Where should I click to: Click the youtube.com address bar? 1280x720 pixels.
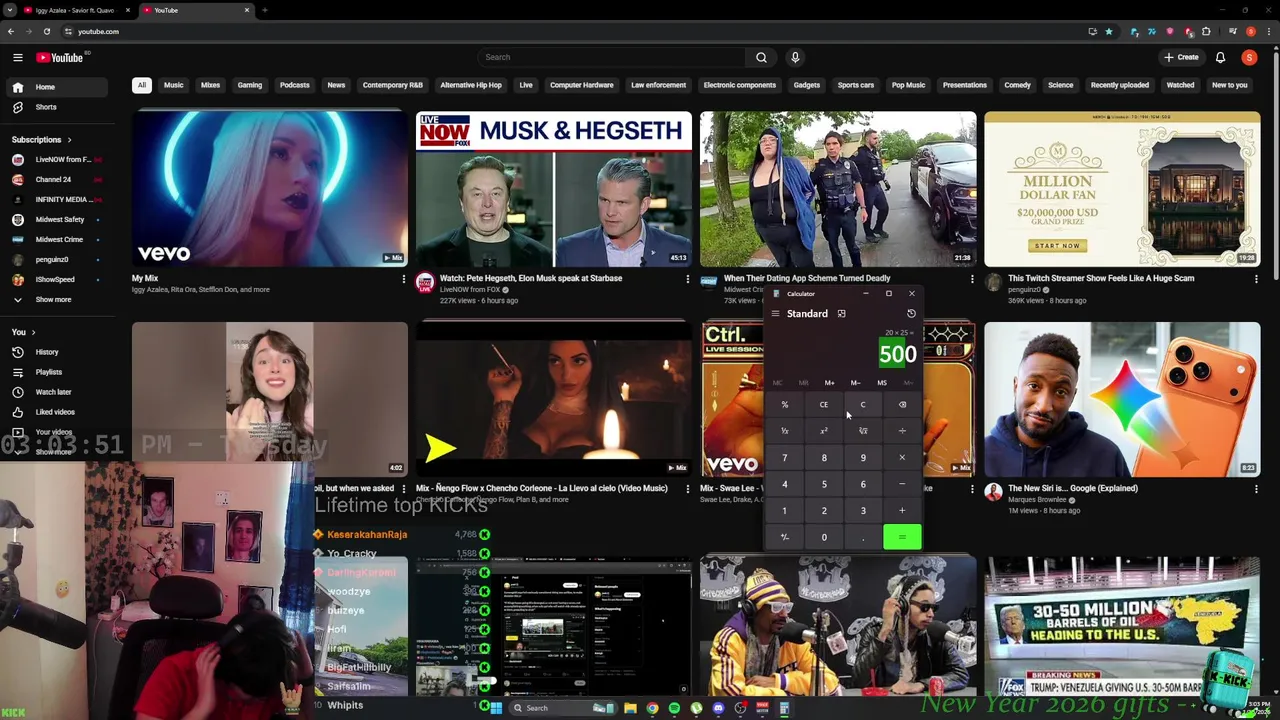click(x=560, y=31)
